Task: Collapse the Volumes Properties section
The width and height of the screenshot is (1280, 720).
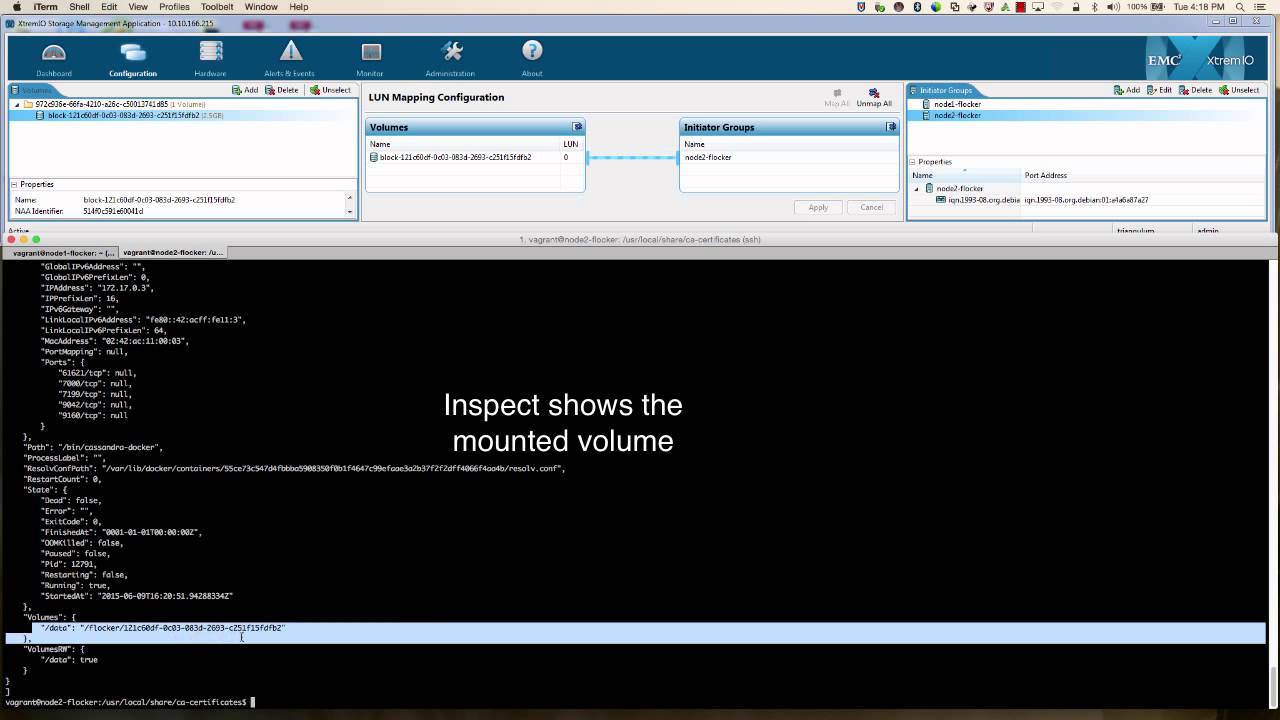Action: [15, 184]
